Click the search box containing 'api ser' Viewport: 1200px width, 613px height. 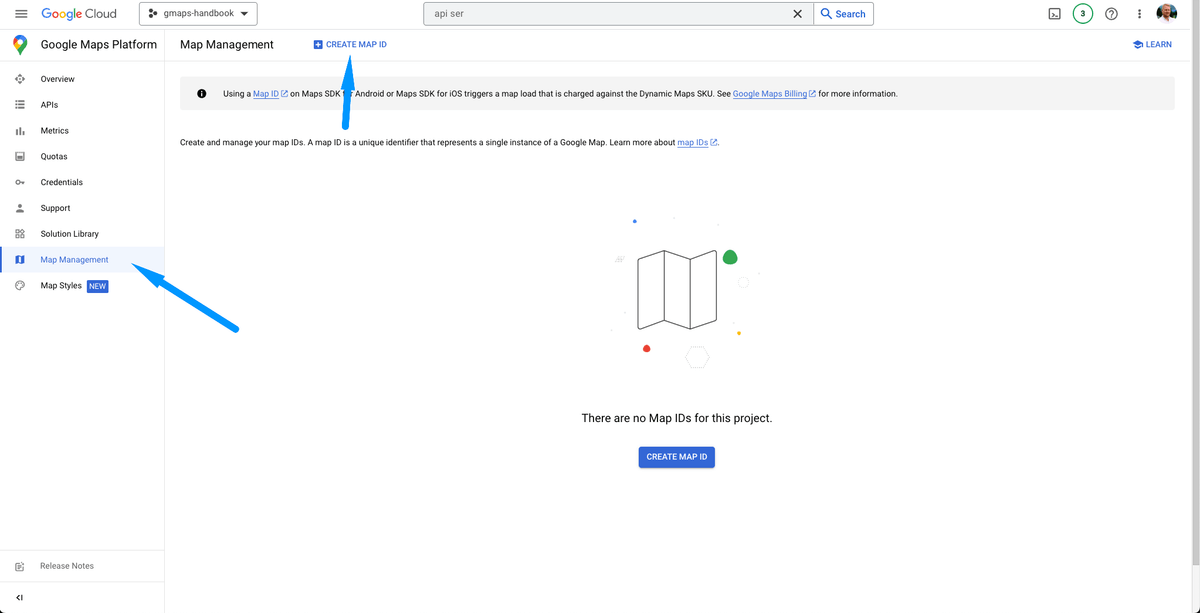[x=618, y=14]
